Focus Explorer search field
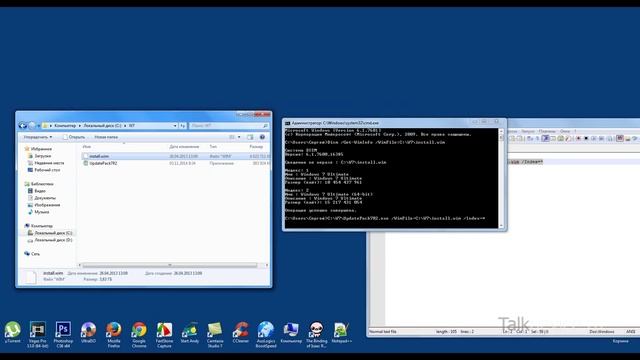This screenshot has height=360, width=640. 229,126
